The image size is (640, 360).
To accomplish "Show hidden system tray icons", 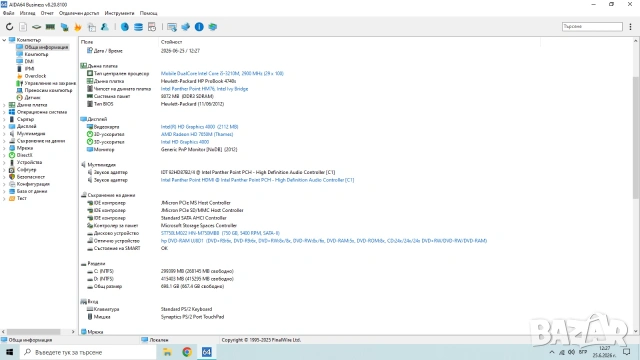I will tap(552, 352).
